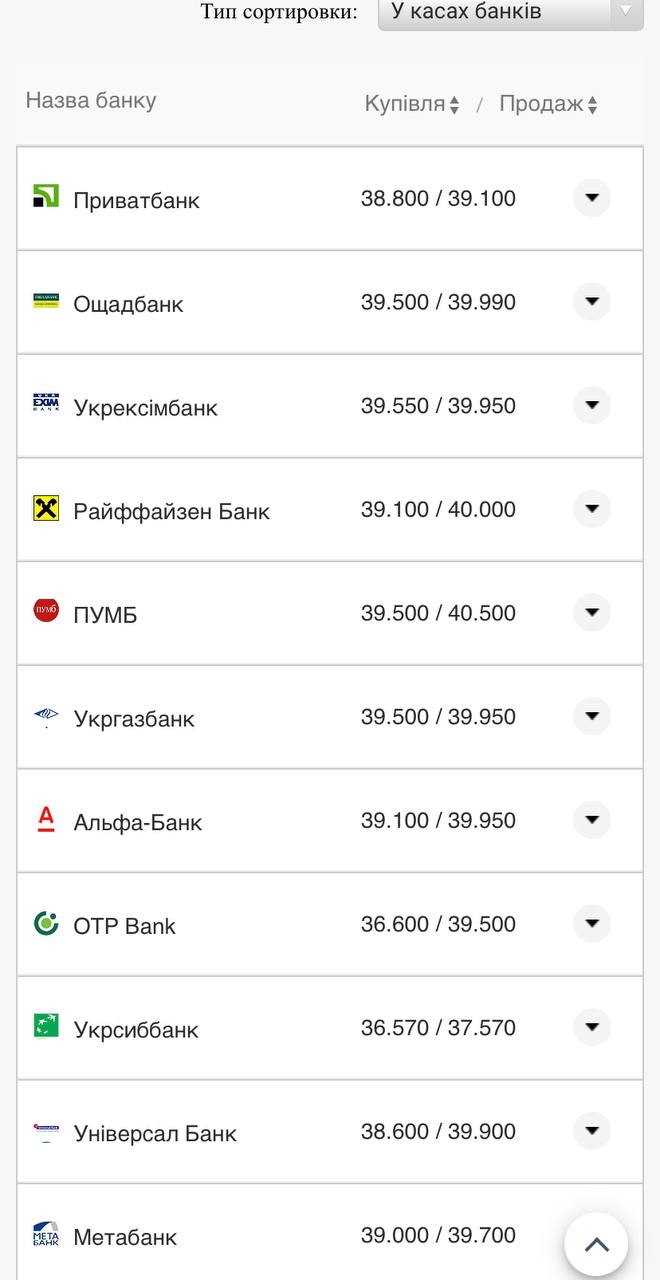Click the red Альфа-Банк logo
The width and height of the screenshot is (660, 1280).
[46, 819]
